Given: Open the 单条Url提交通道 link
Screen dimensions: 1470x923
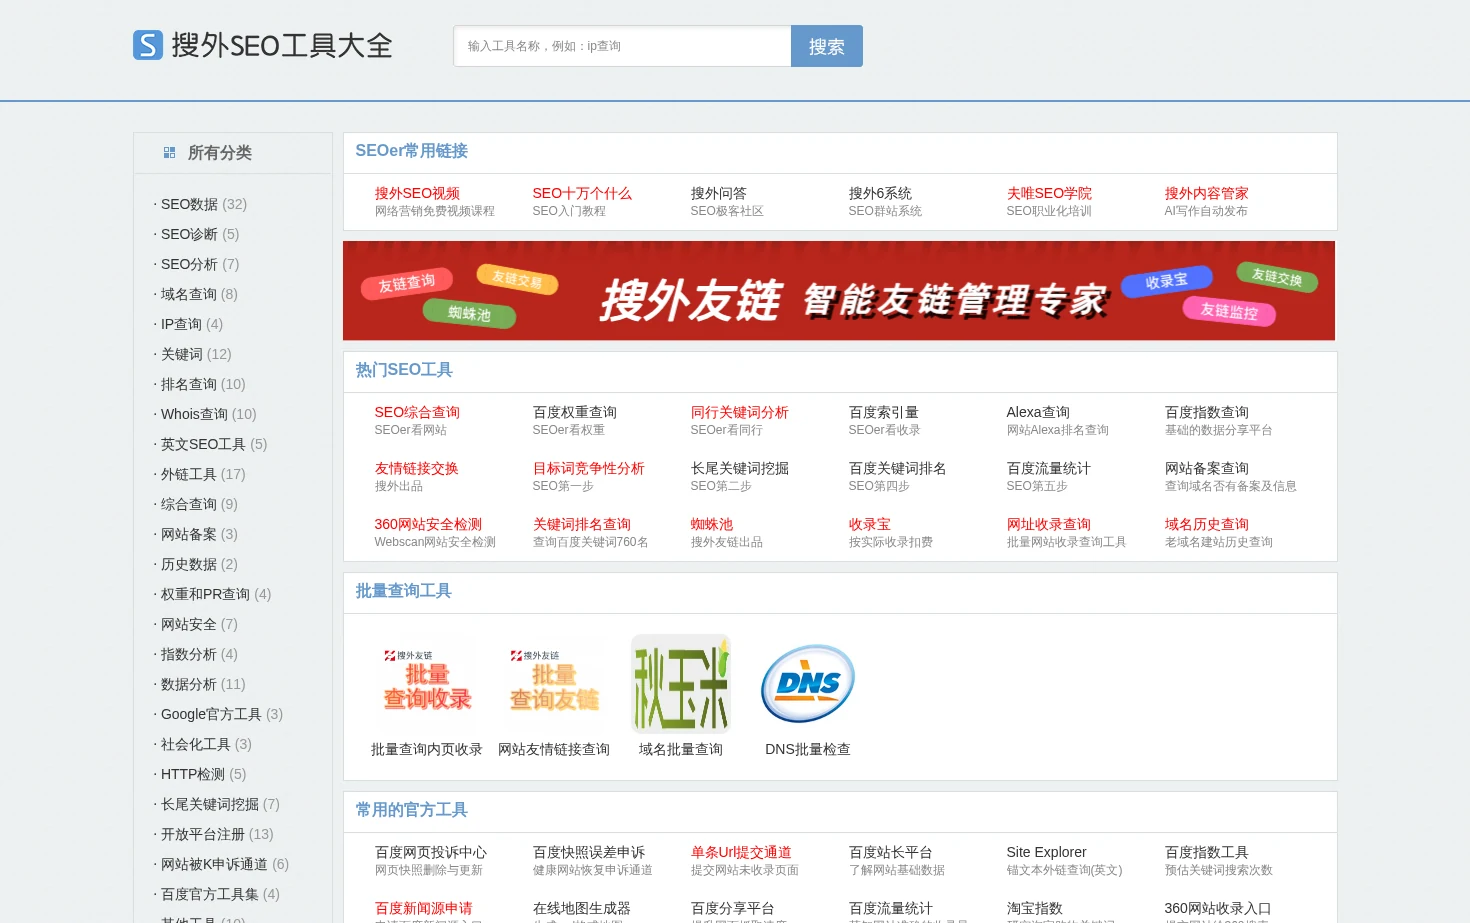Looking at the screenshot, I should point(741,852).
